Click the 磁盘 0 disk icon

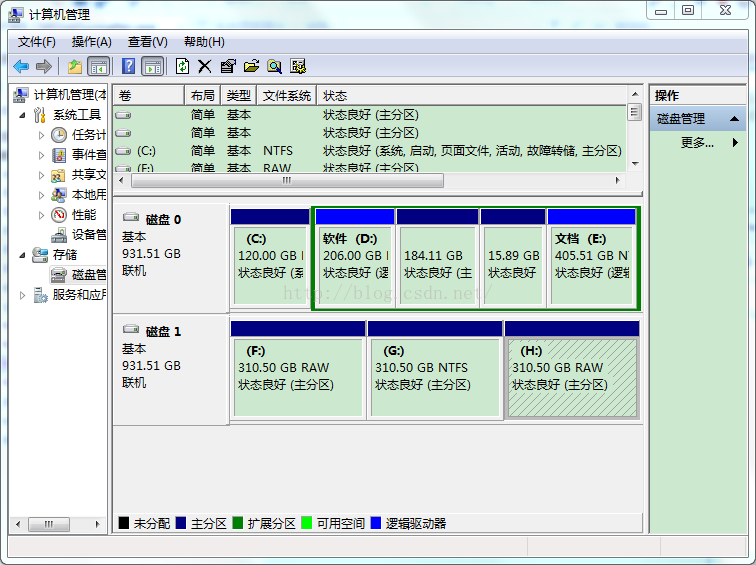[131, 217]
